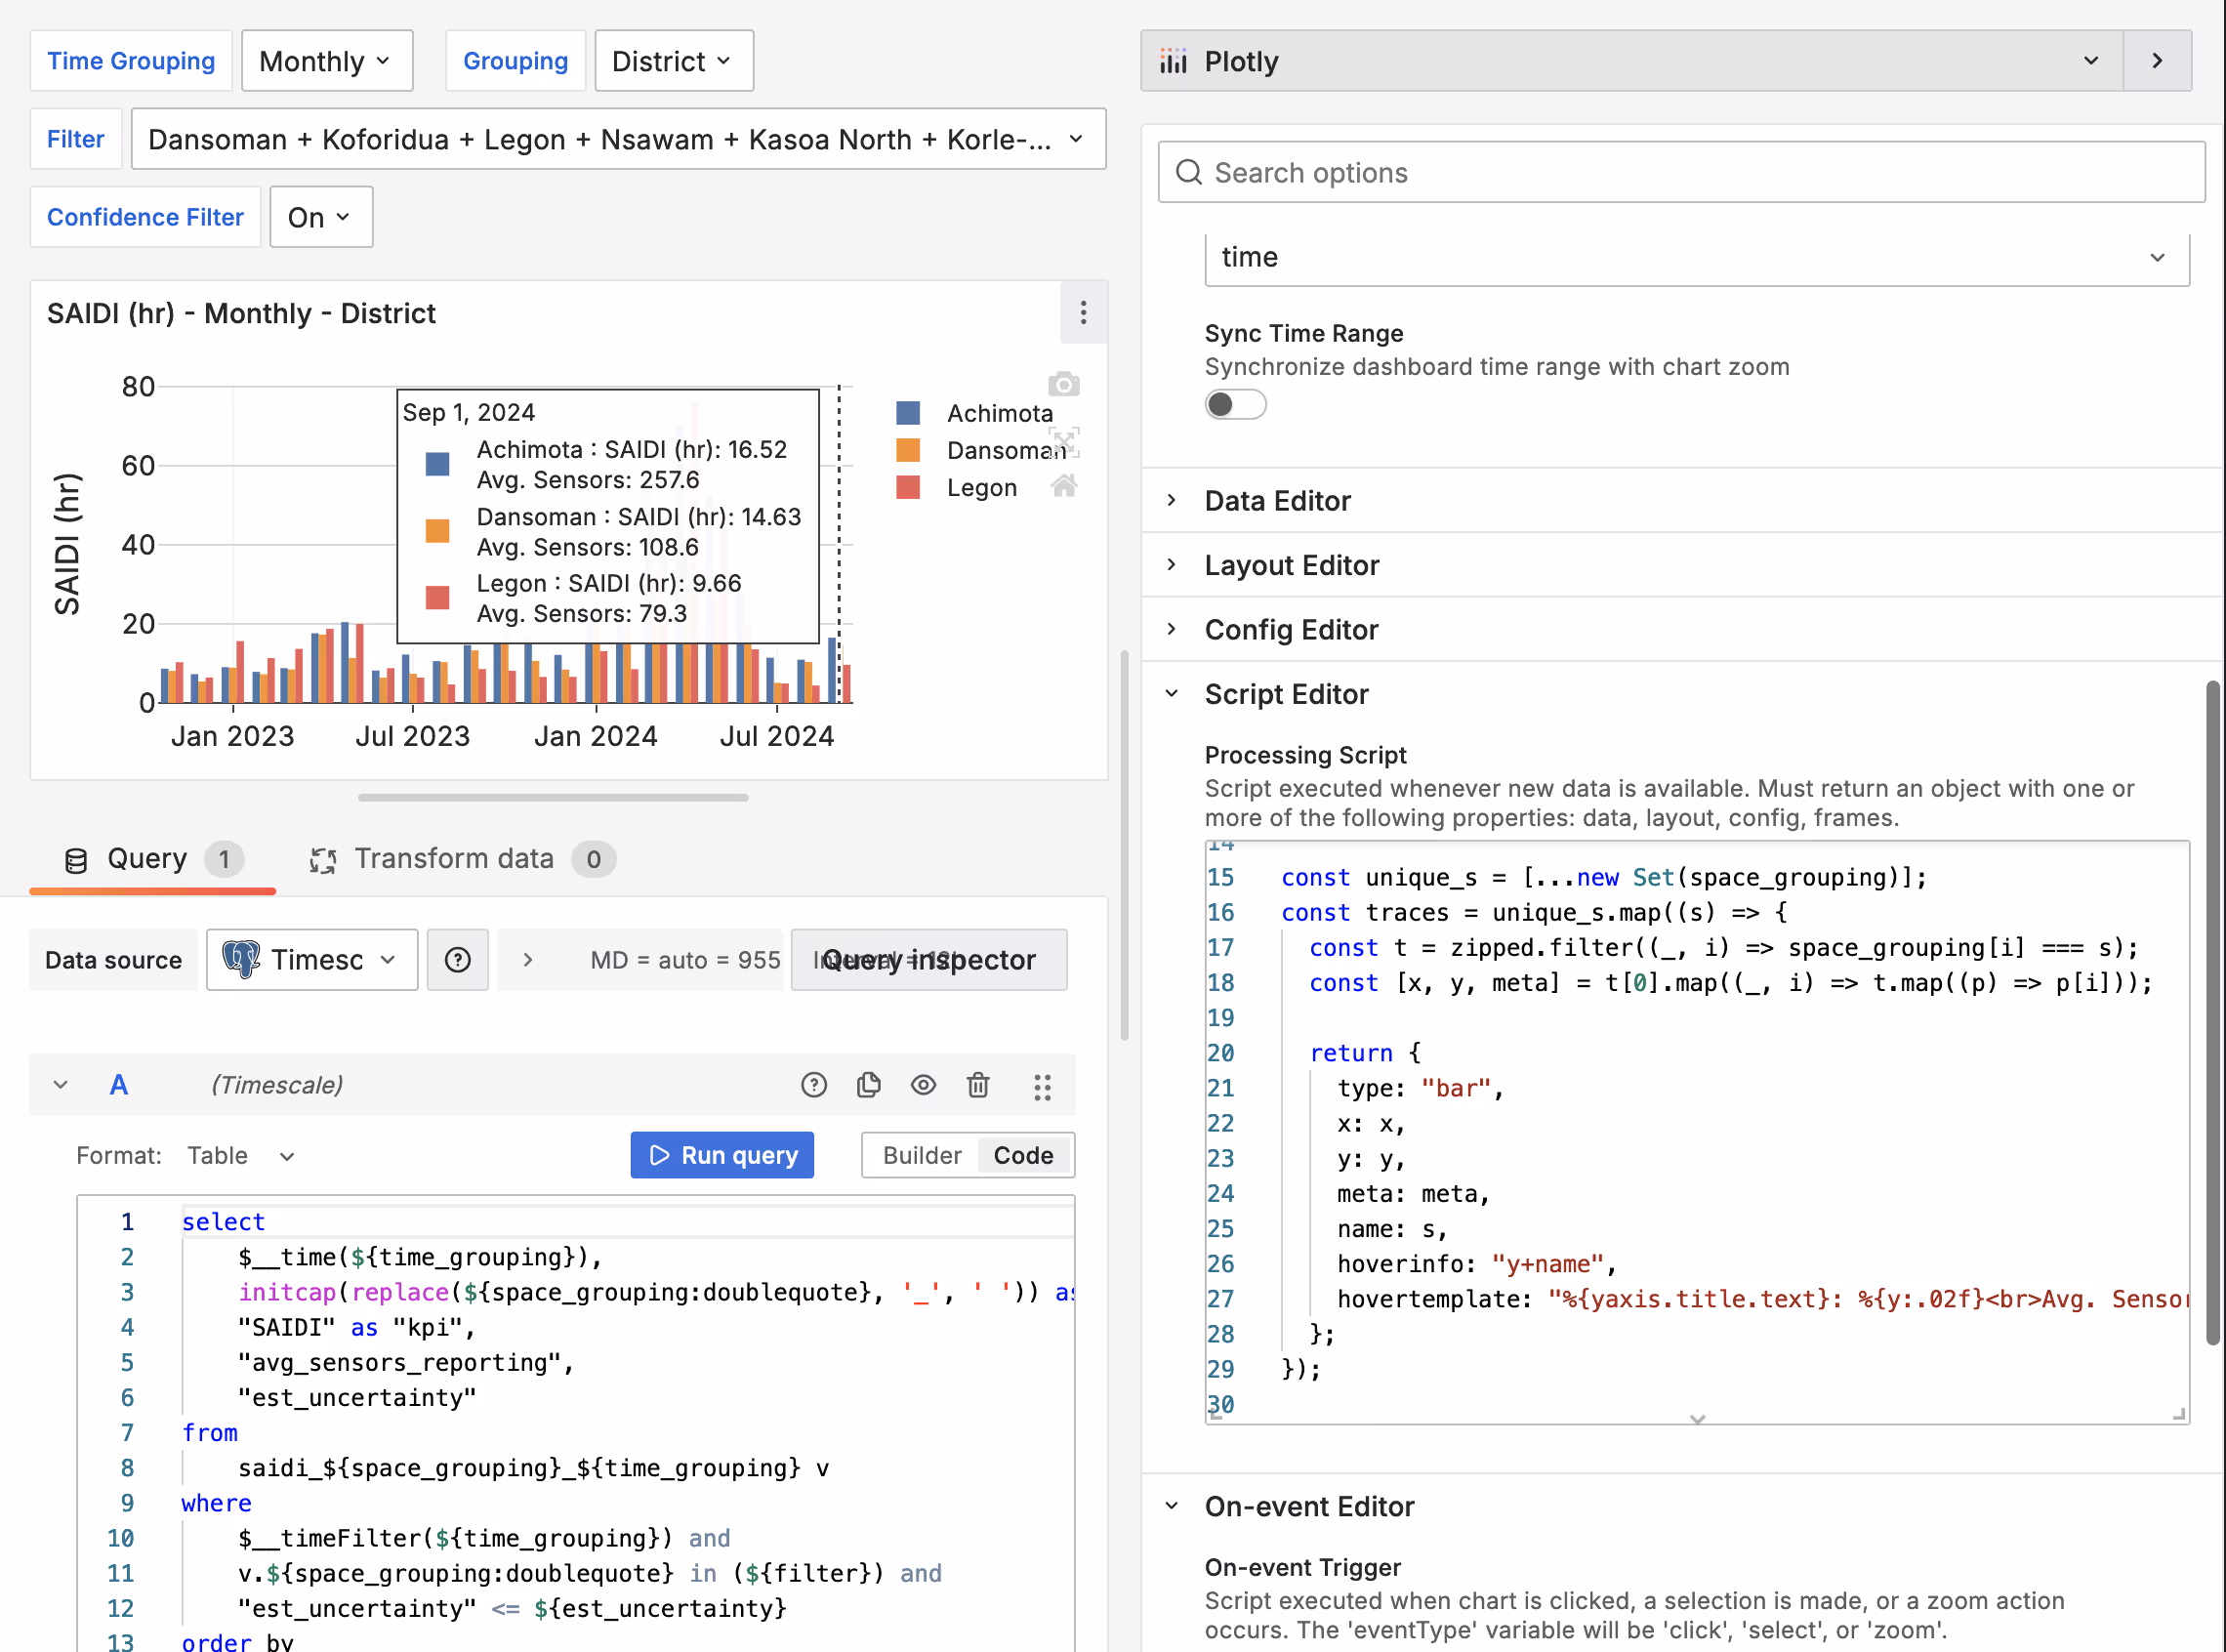The height and width of the screenshot is (1652, 2226).
Task: Enable the Sync Time Range toggle
Action: click(1236, 404)
